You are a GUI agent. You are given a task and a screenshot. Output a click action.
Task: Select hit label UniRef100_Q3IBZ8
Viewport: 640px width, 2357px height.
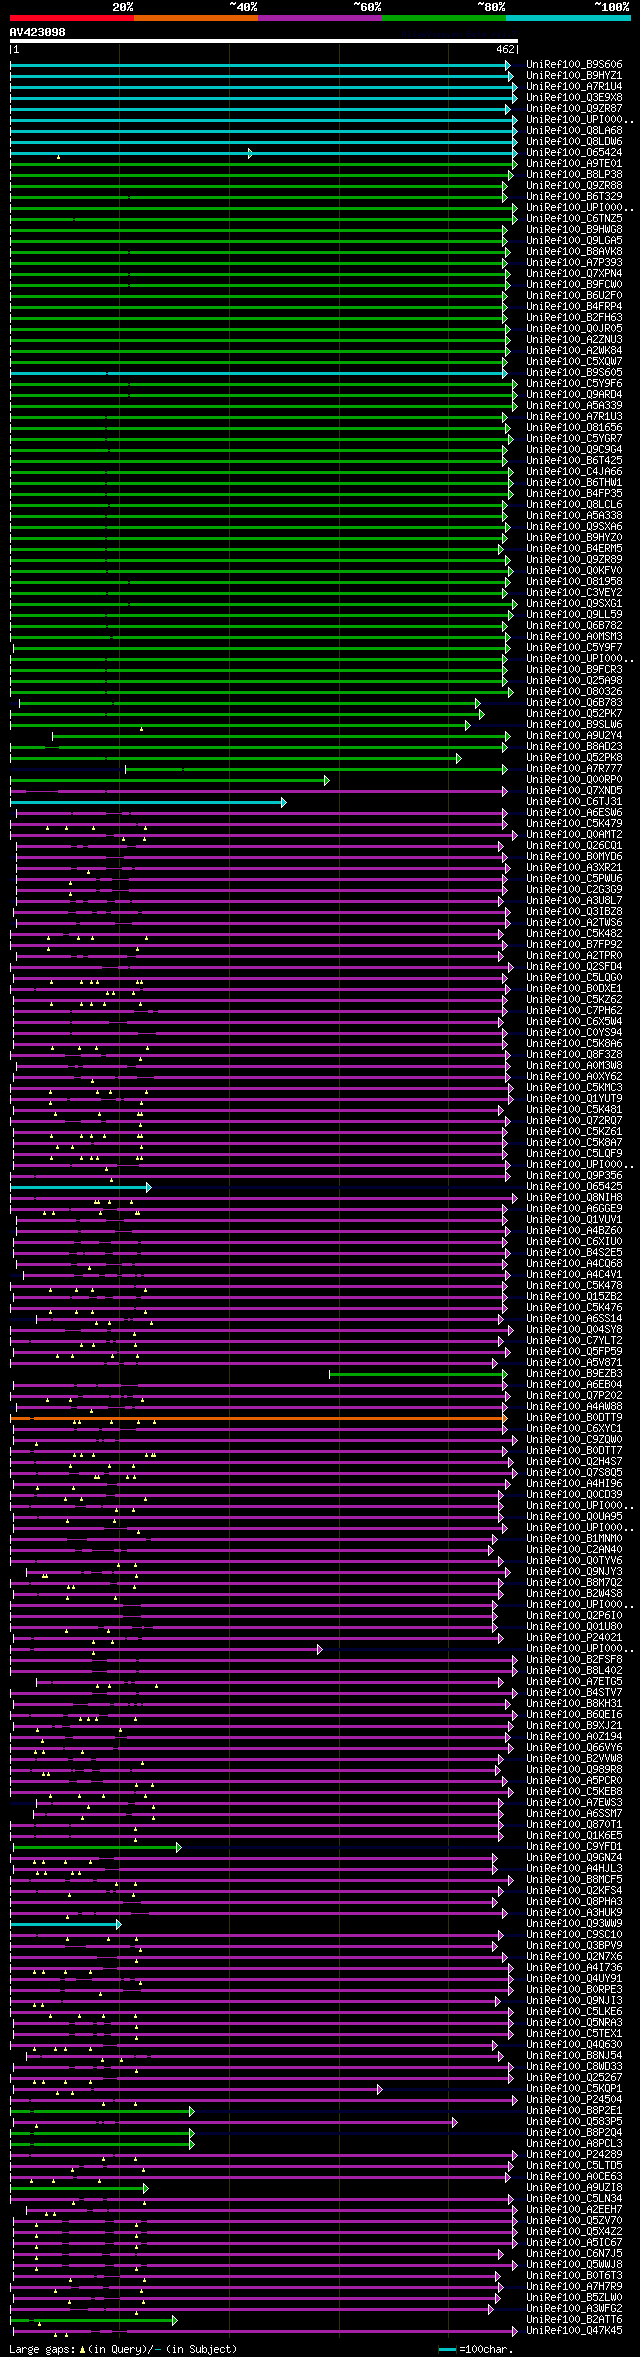574,912
